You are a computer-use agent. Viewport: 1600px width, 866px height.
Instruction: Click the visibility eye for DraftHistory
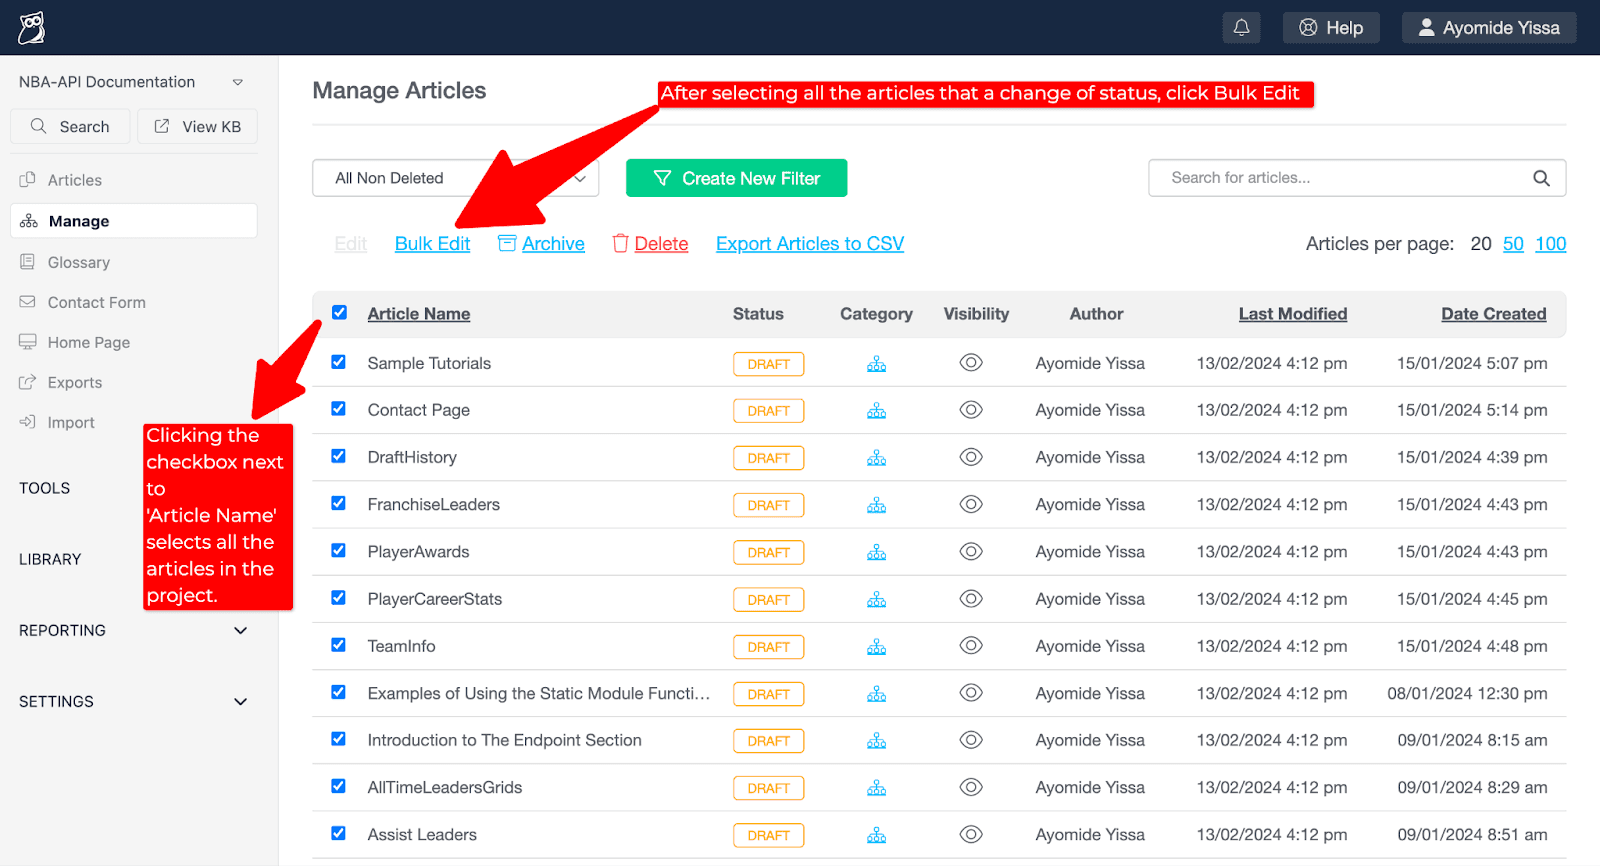coord(971,457)
